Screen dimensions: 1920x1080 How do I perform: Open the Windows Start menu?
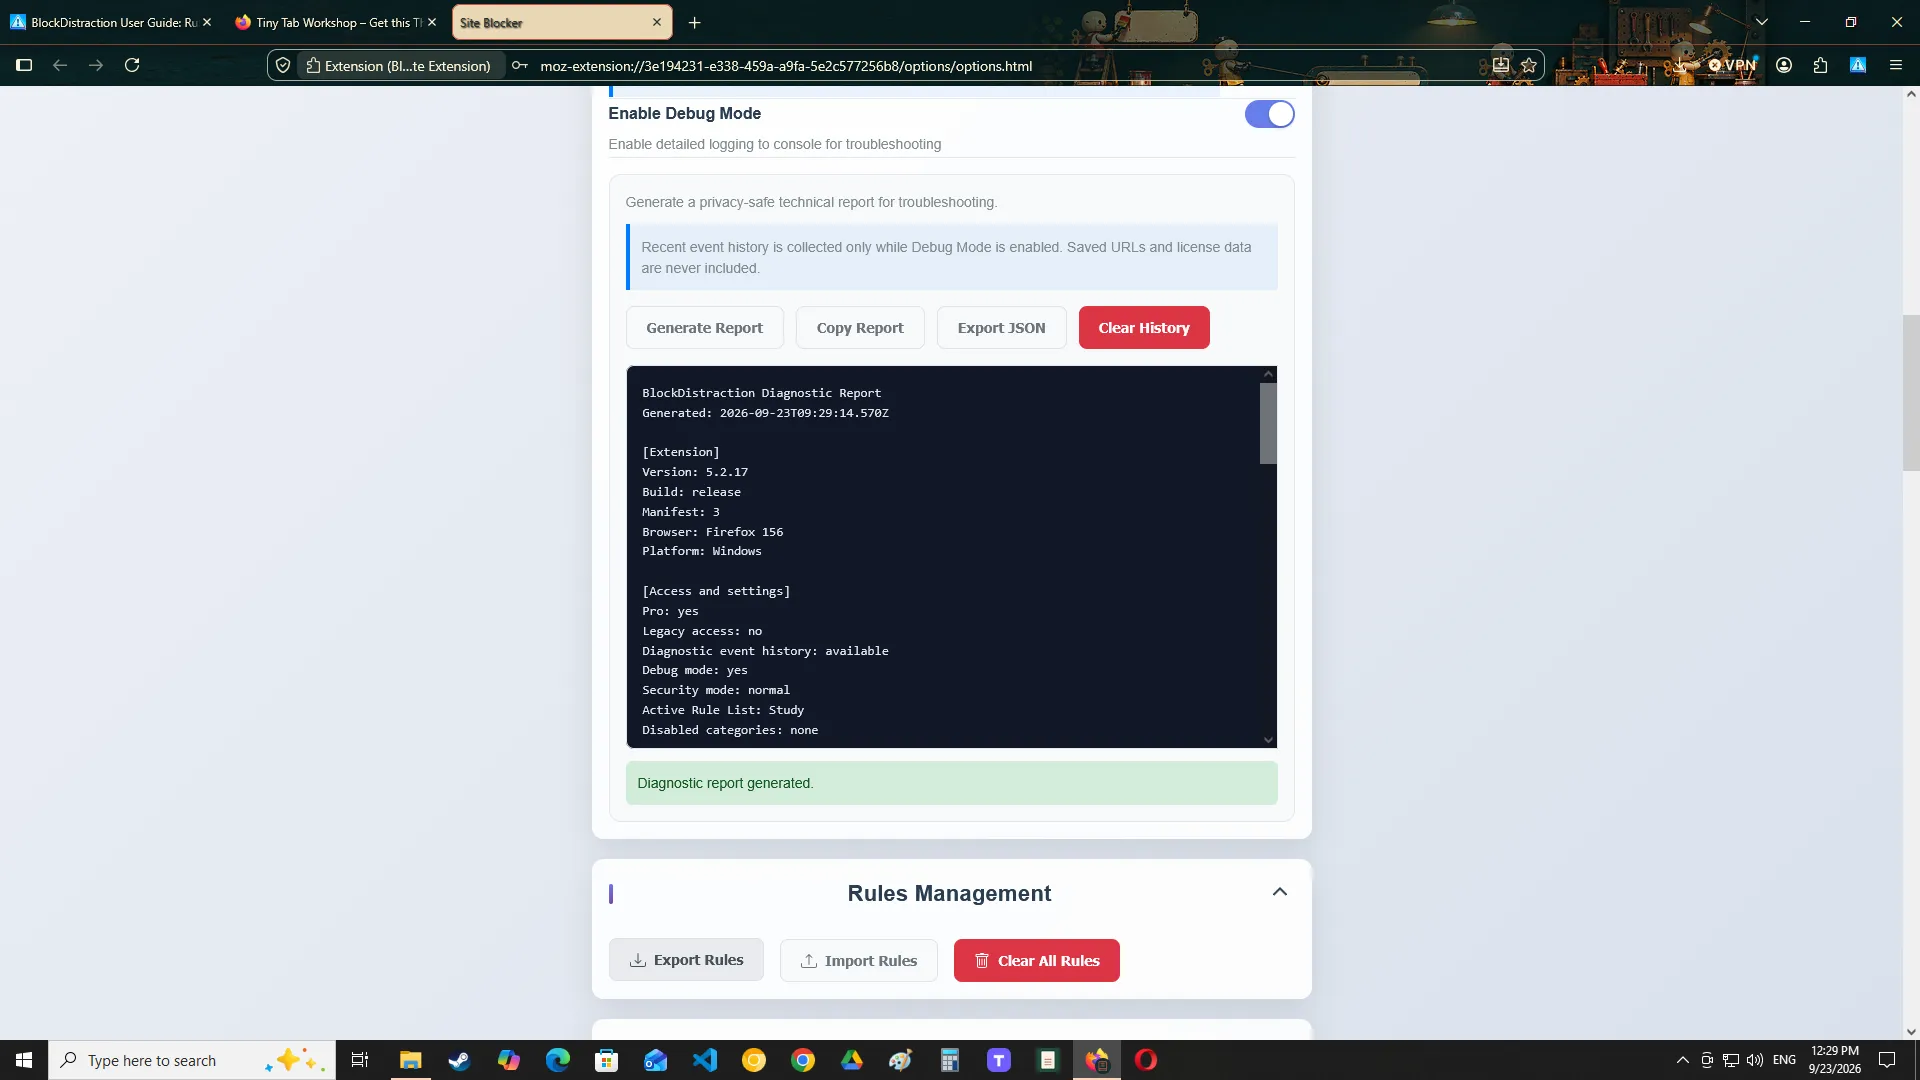pyautogui.click(x=24, y=1060)
